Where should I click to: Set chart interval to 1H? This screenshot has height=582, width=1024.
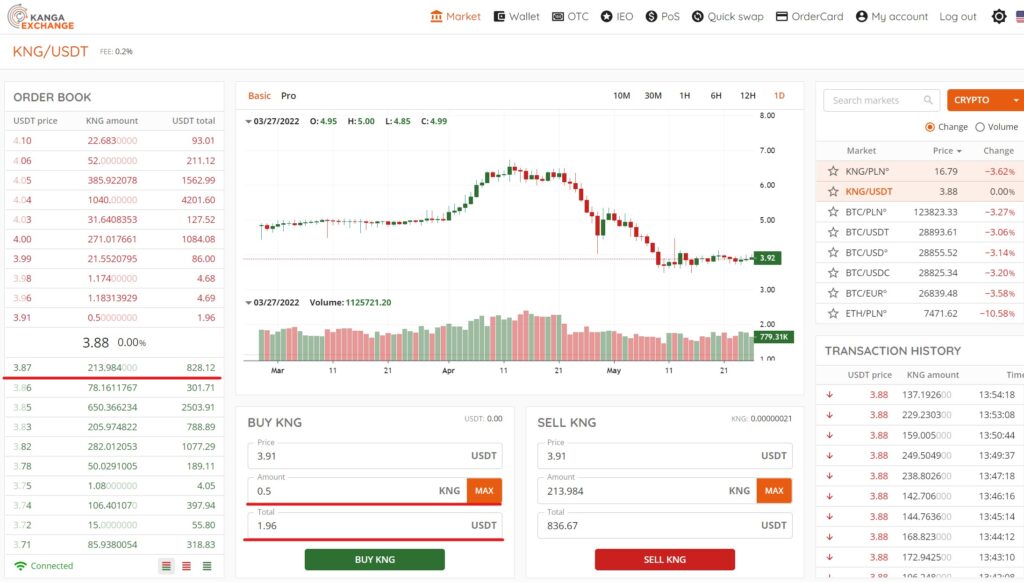point(684,95)
